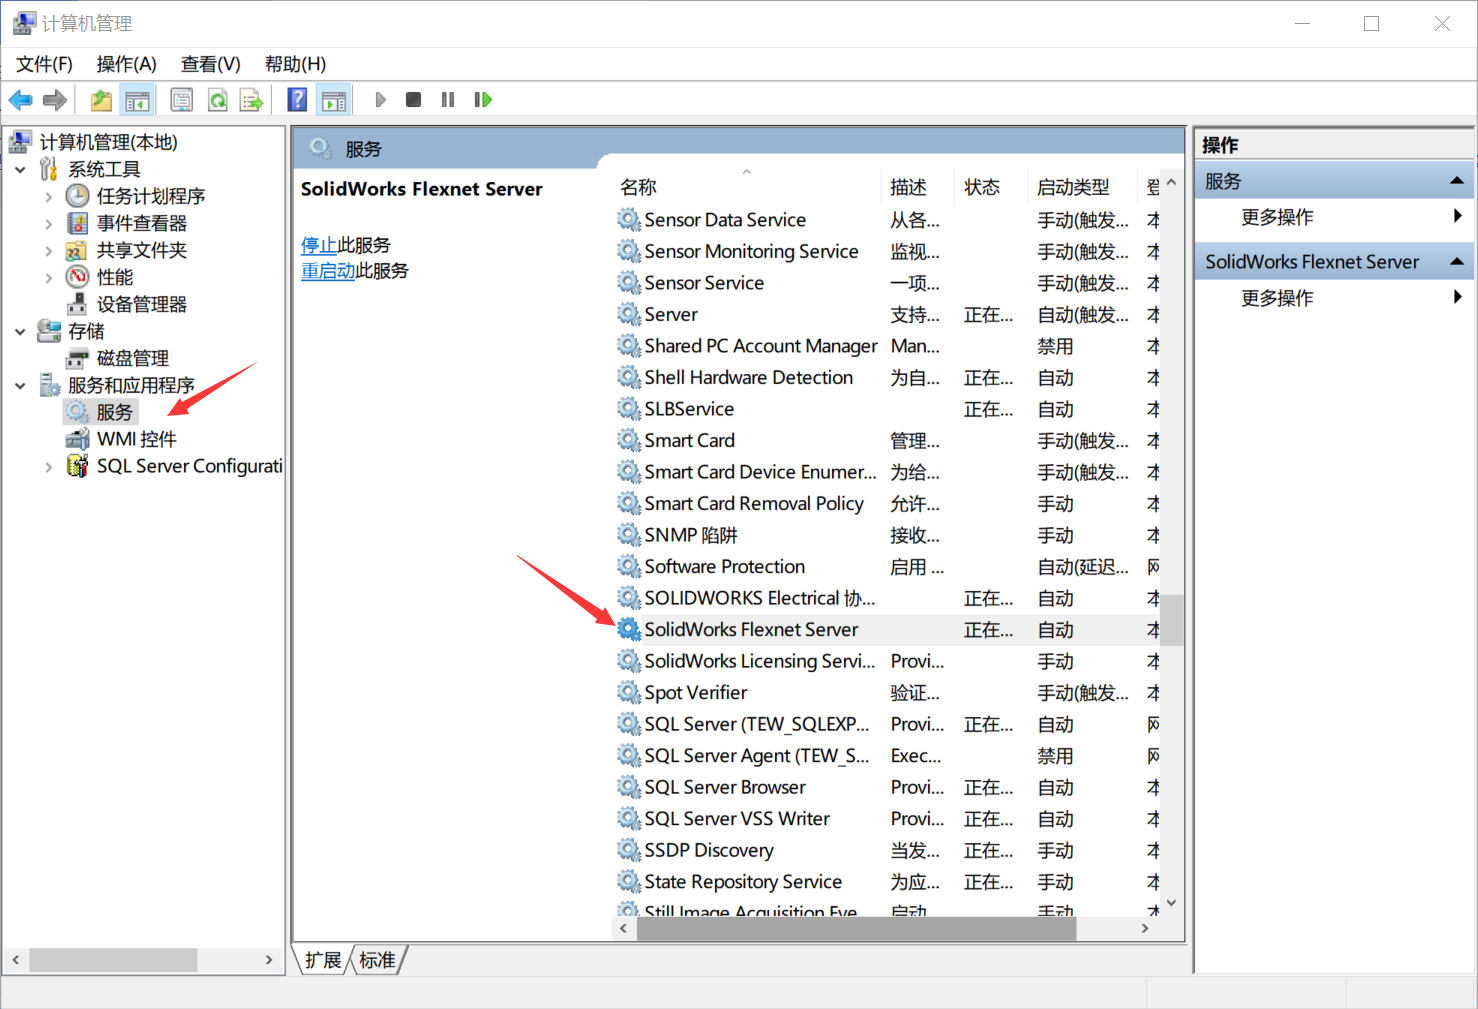Click the Start Service play icon
1478x1009 pixels.
380,100
